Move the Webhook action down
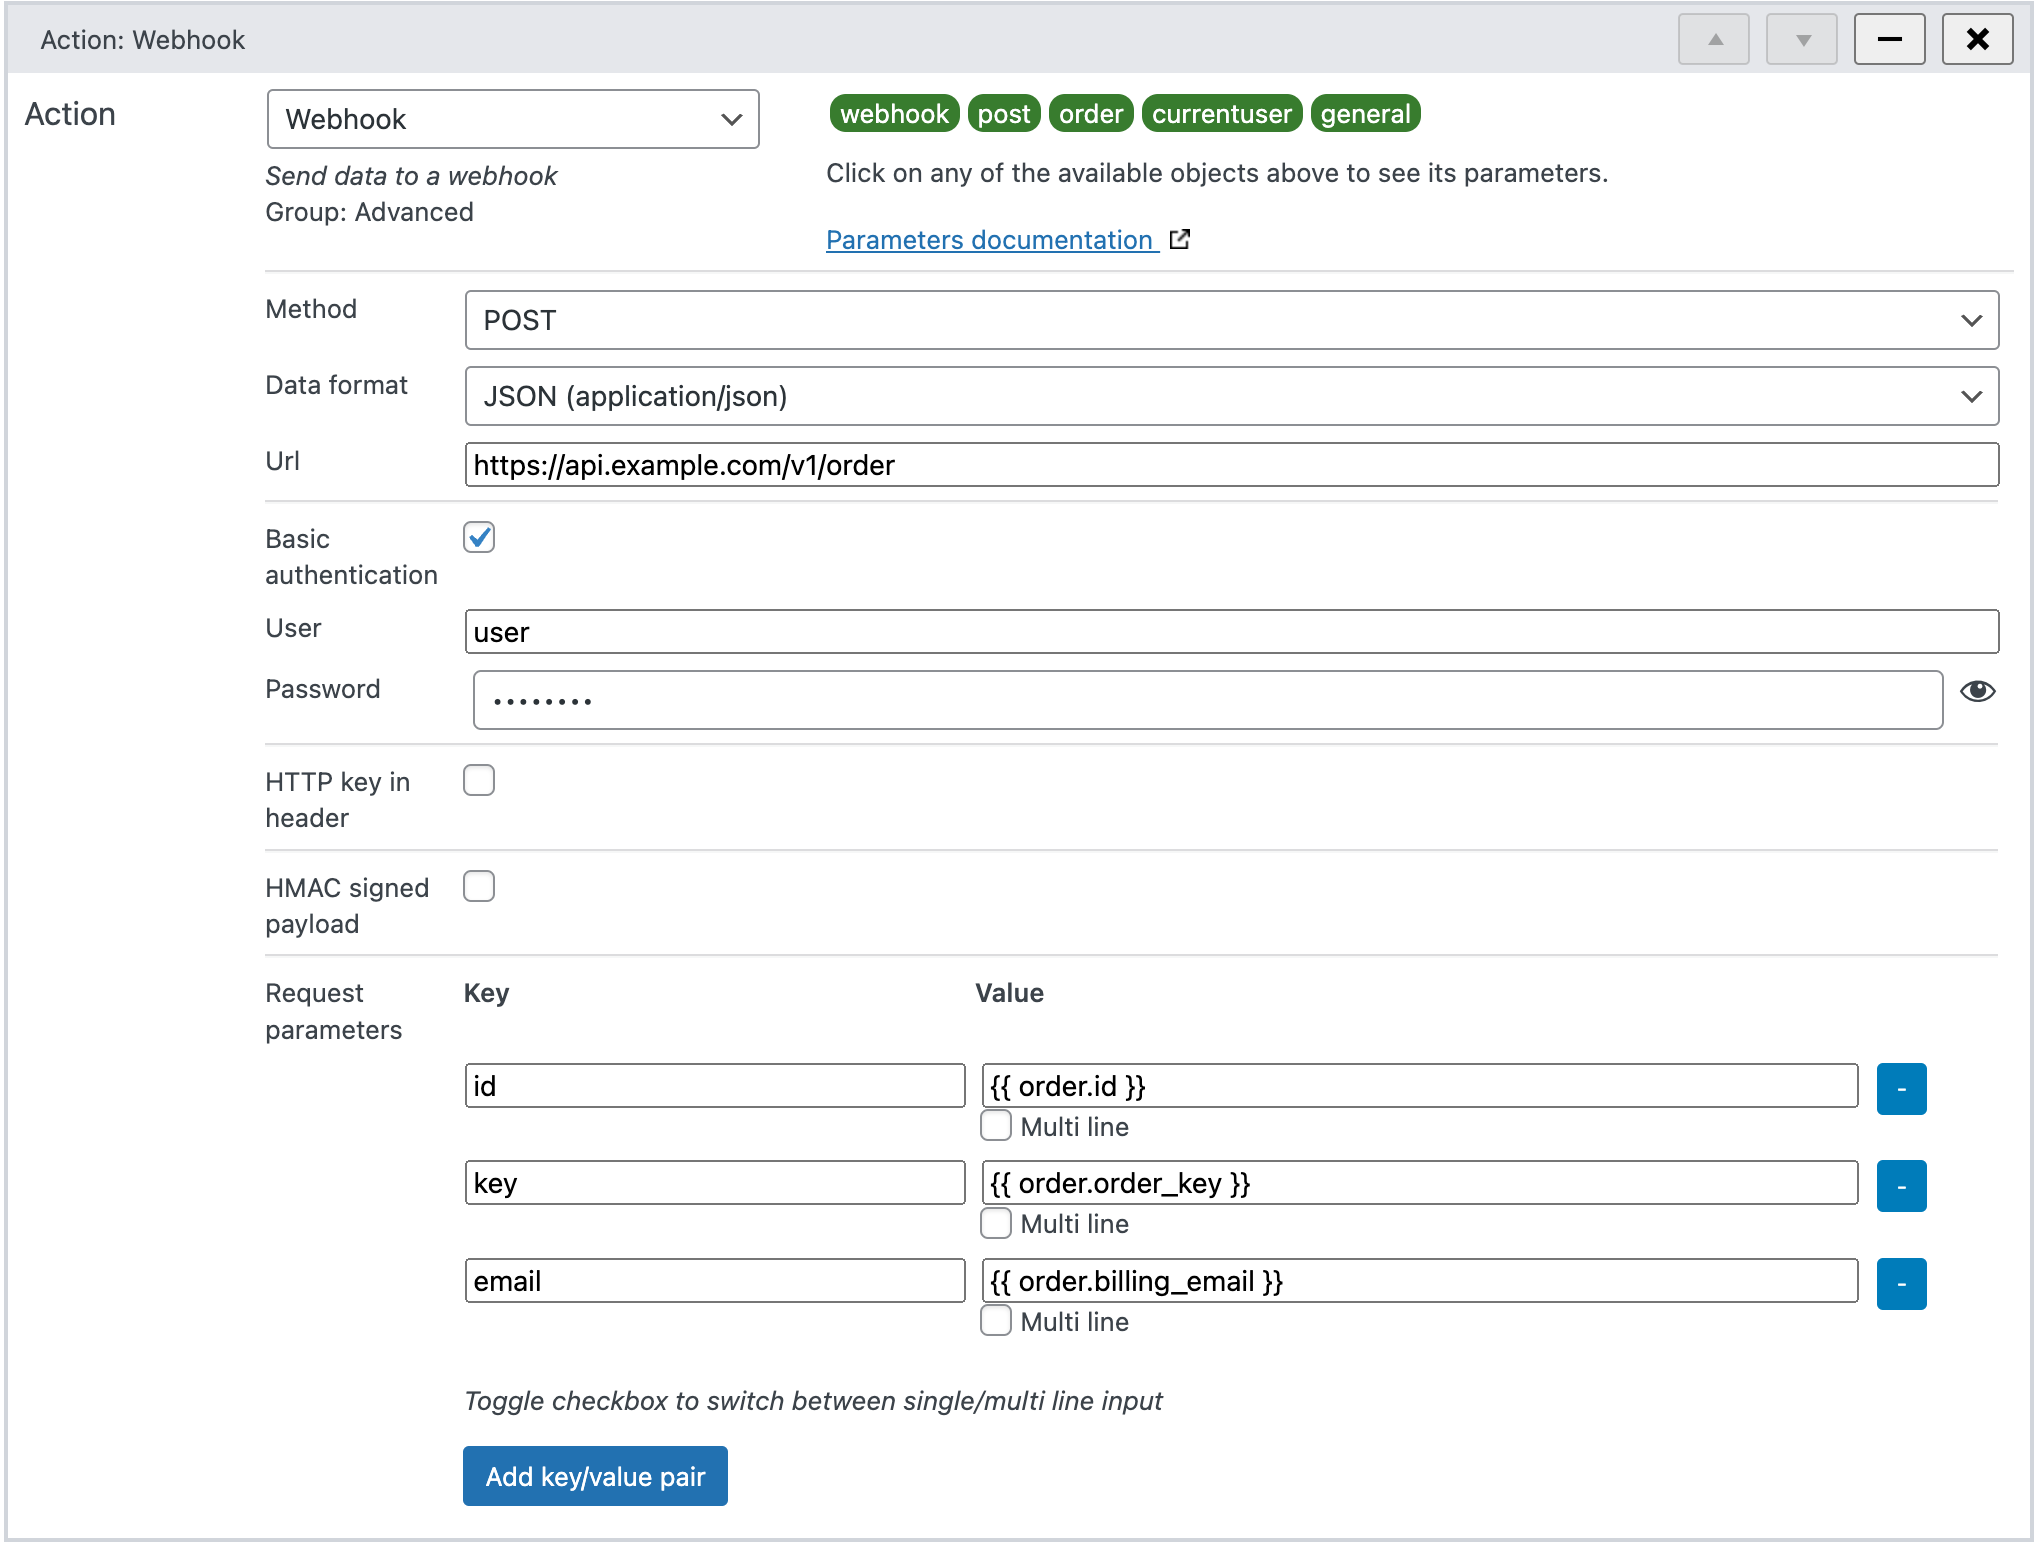 (x=1801, y=39)
